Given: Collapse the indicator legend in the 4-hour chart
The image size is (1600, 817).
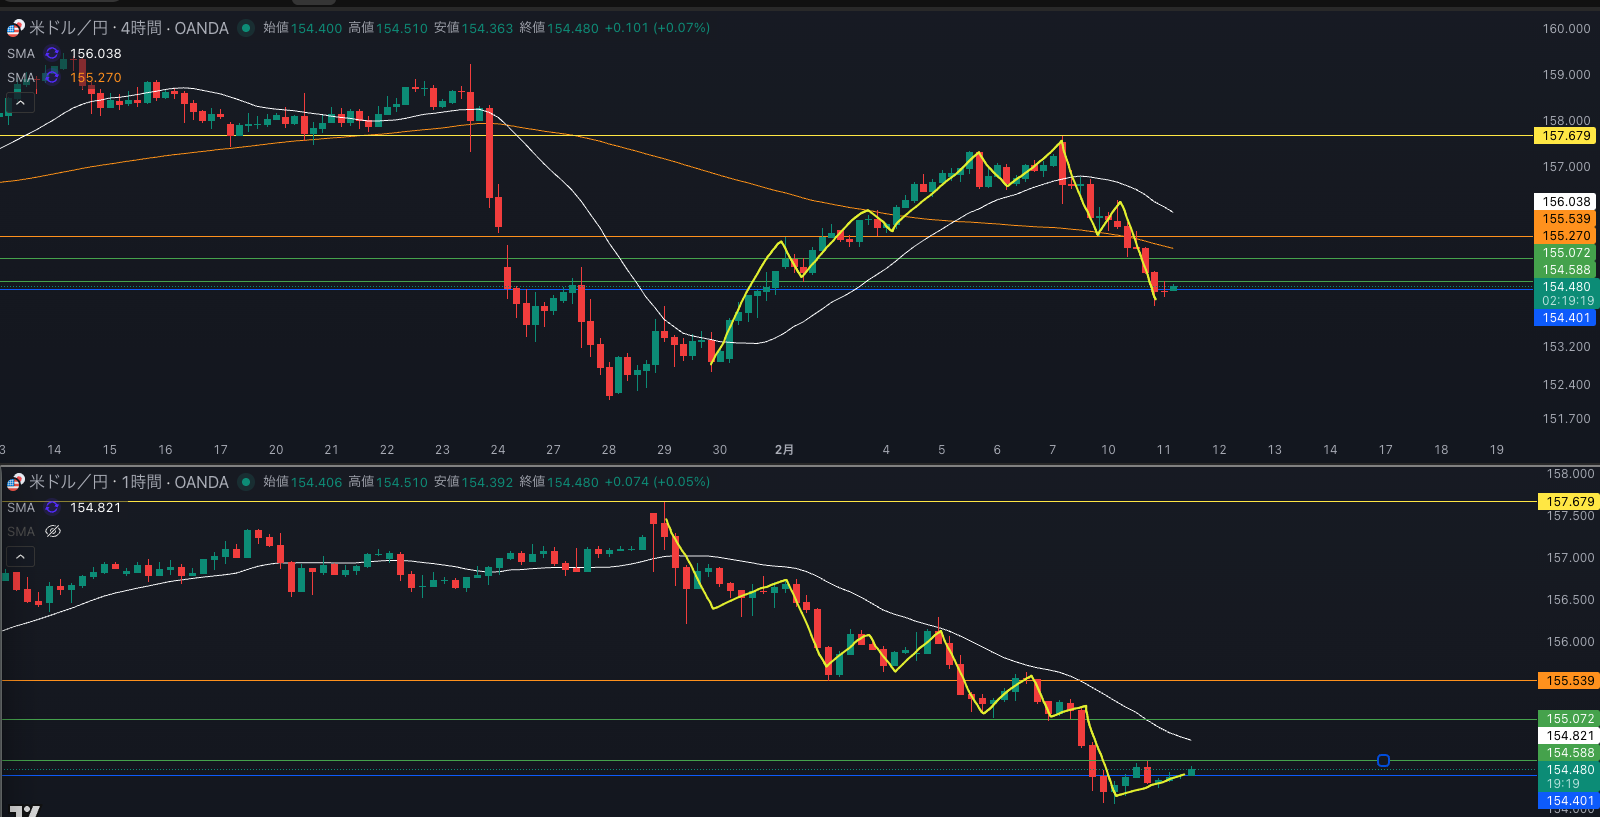Looking at the screenshot, I should pyautogui.click(x=20, y=103).
